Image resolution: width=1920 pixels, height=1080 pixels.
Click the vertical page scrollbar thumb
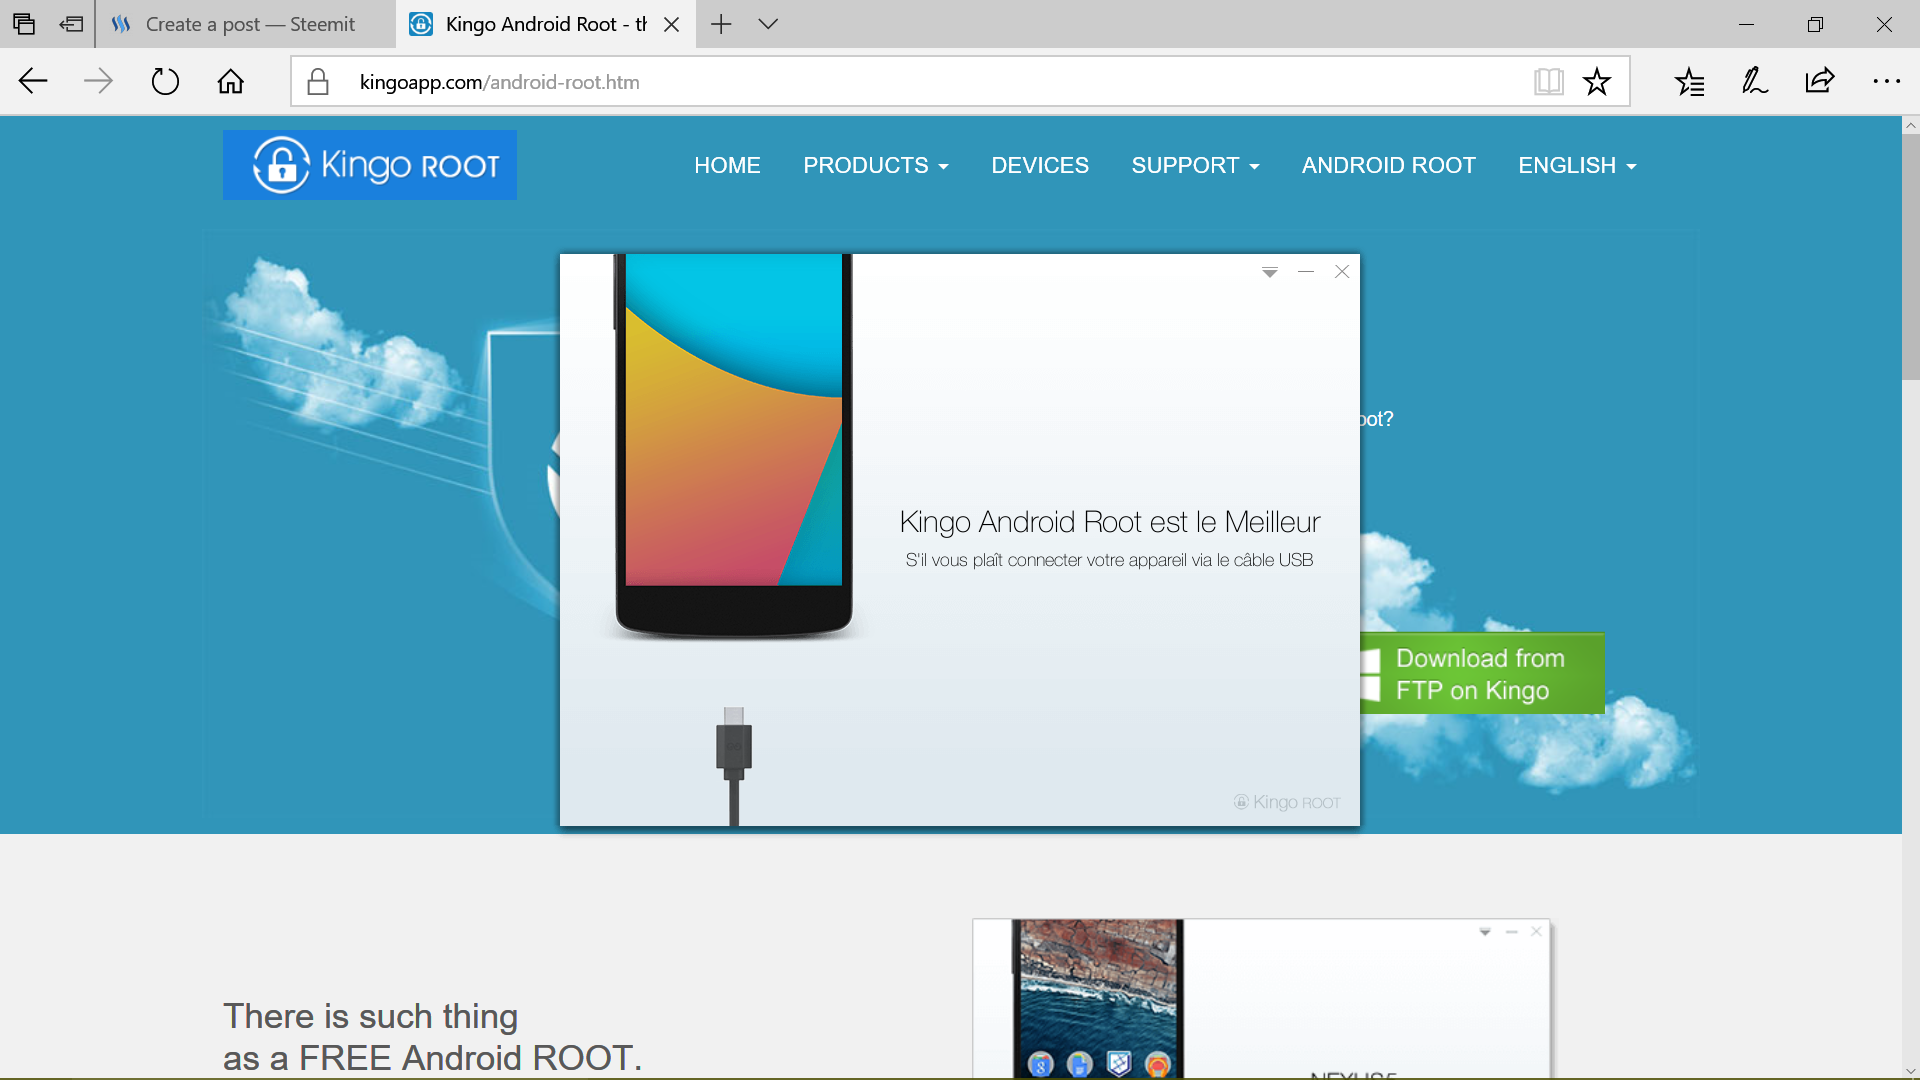click(1910, 257)
